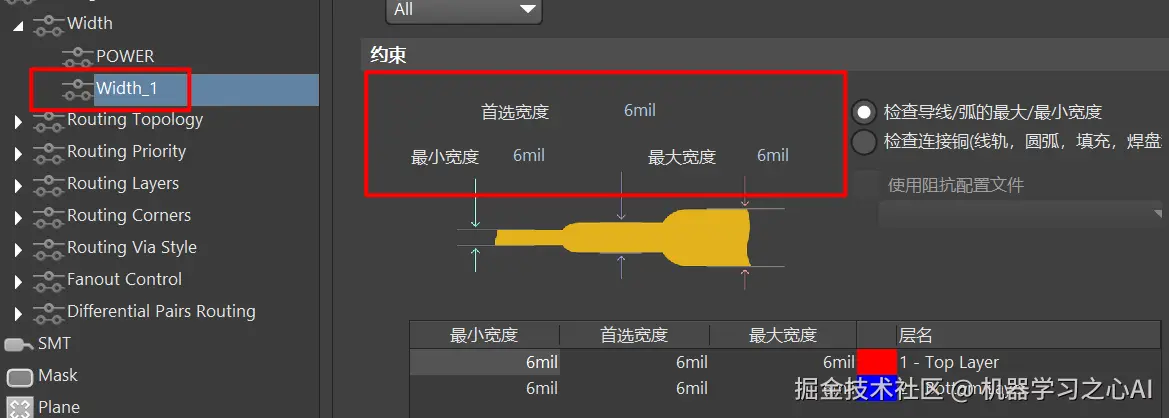Viewport: 1169px width, 418px height.
Task: Open the All dropdown list
Action: [x=463, y=10]
